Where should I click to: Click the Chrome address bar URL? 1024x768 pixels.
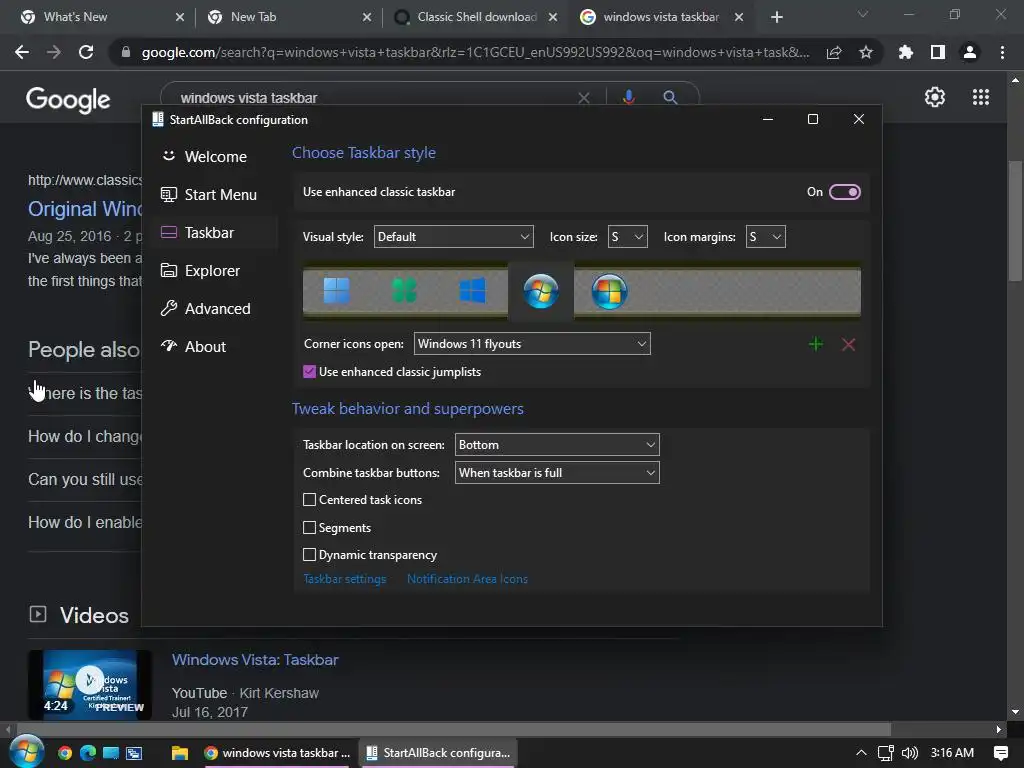point(475,52)
